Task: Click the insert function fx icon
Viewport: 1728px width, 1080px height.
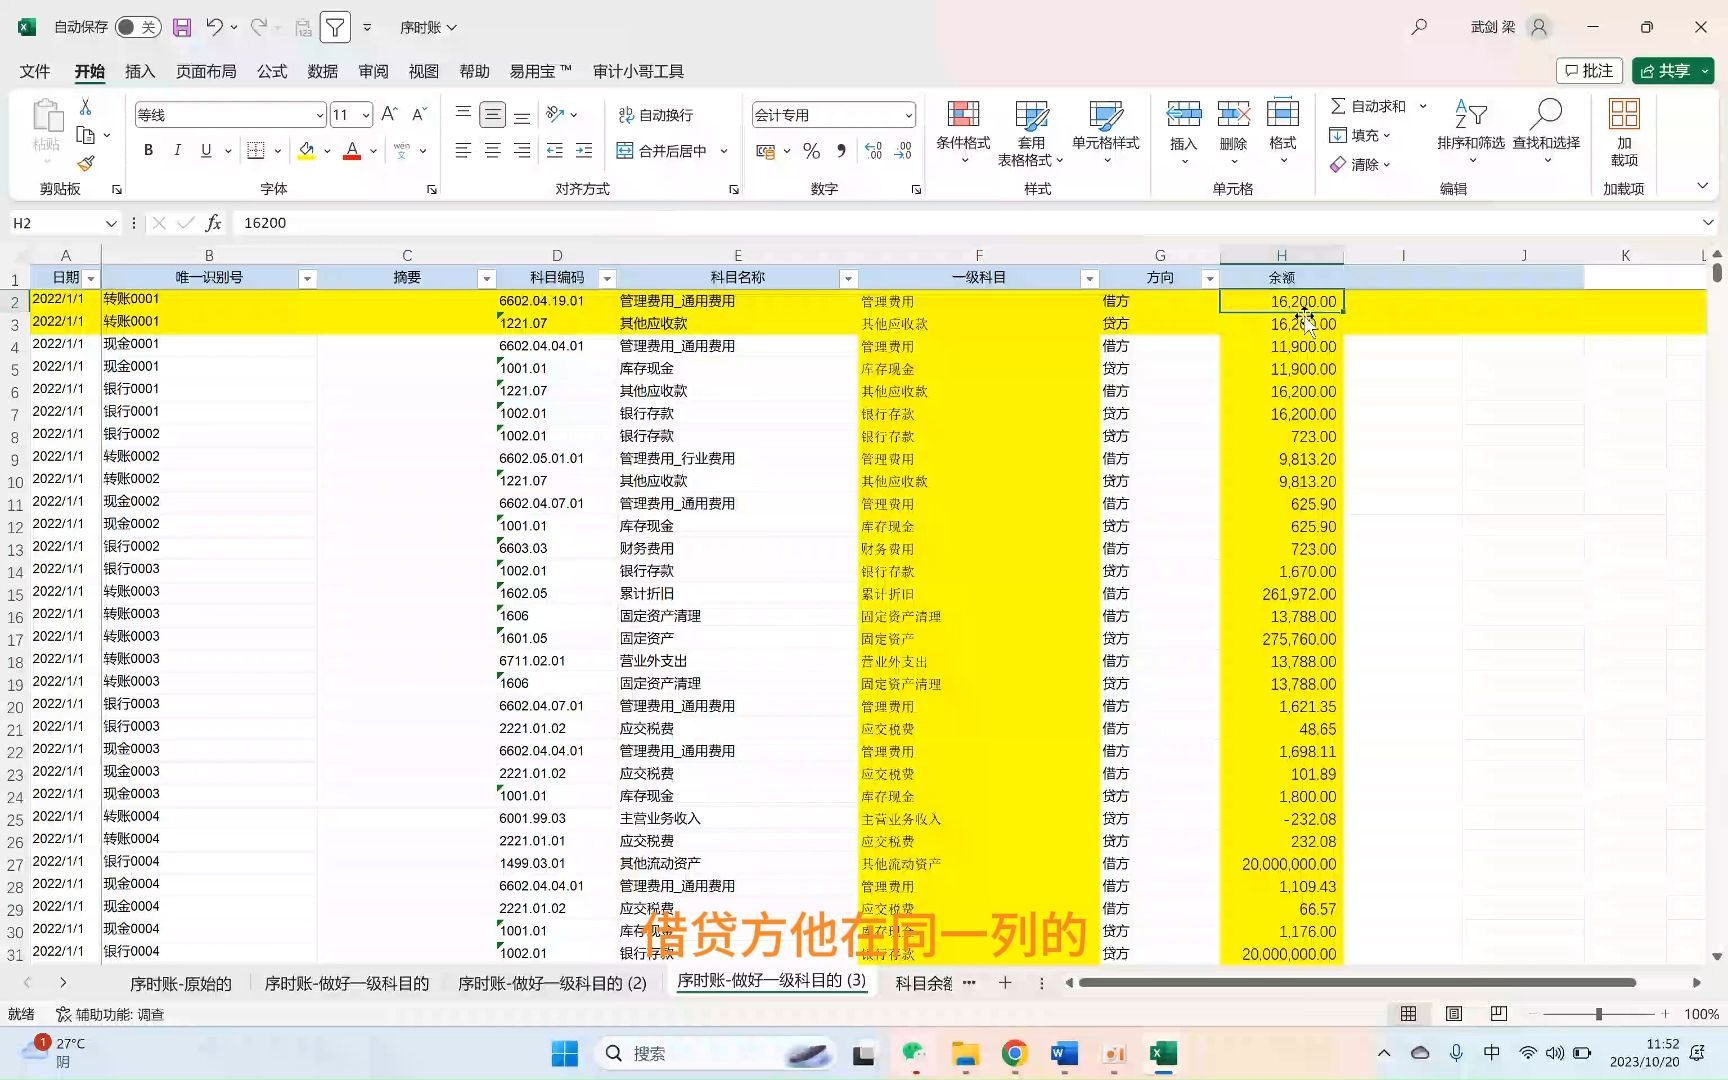Action: coord(213,223)
